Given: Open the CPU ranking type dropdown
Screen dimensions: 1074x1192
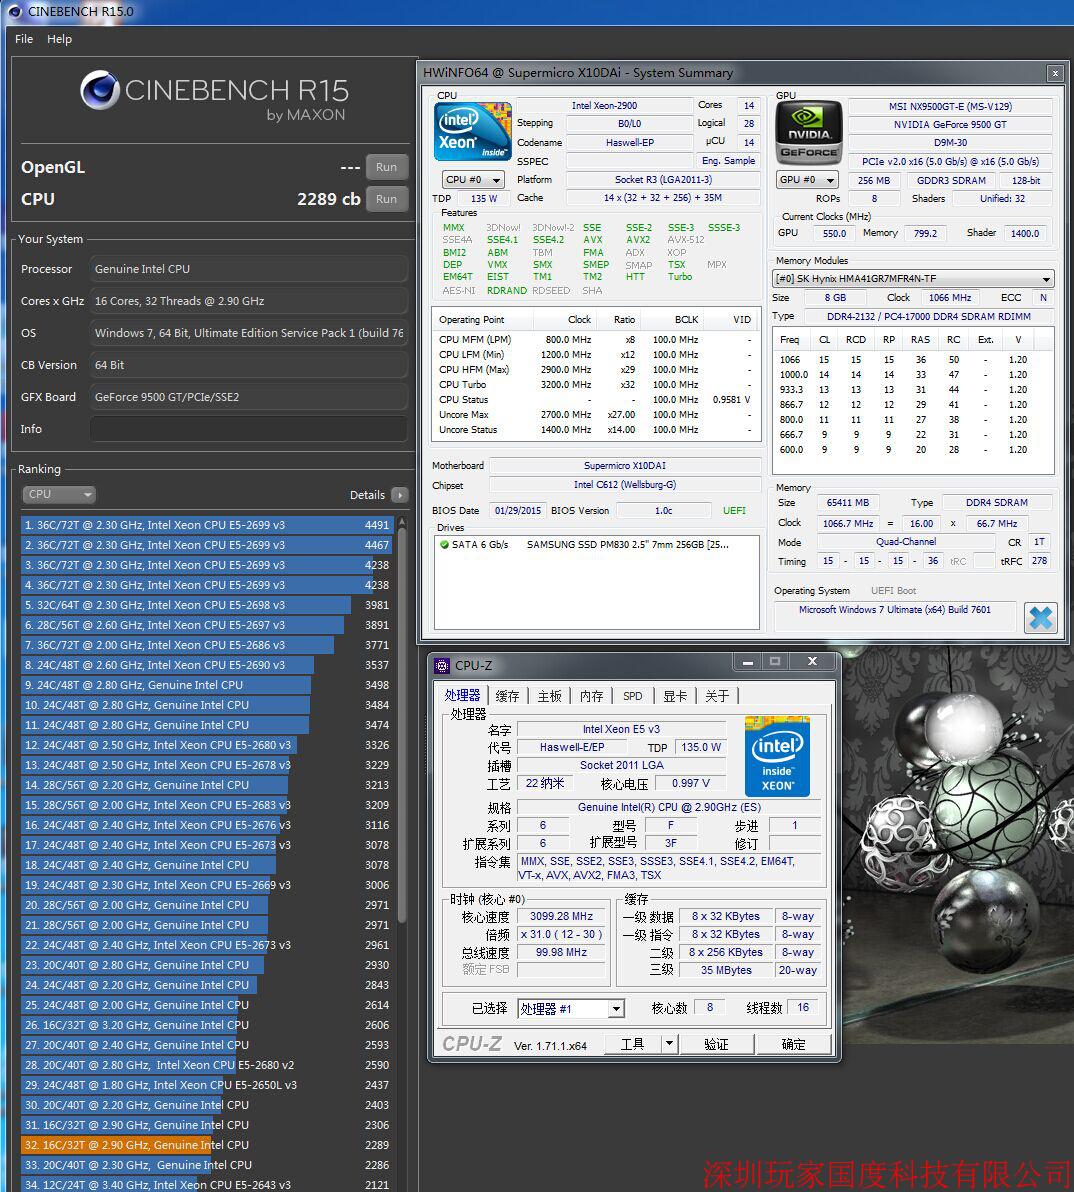Looking at the screenshot, I should point(59,494).
